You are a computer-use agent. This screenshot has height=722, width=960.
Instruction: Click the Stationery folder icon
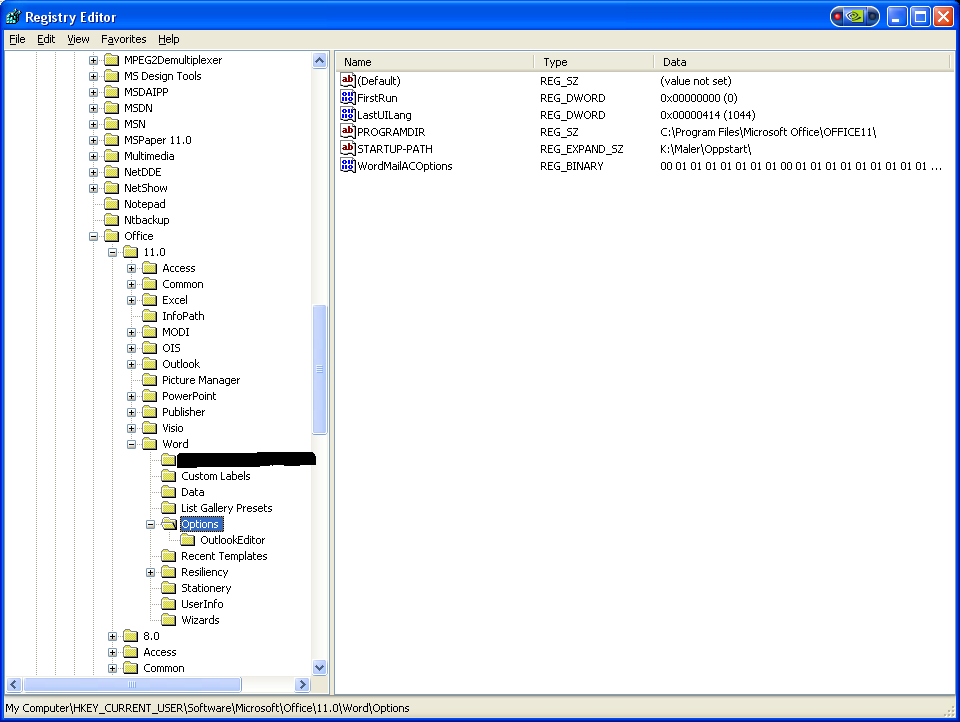[168, 587]
